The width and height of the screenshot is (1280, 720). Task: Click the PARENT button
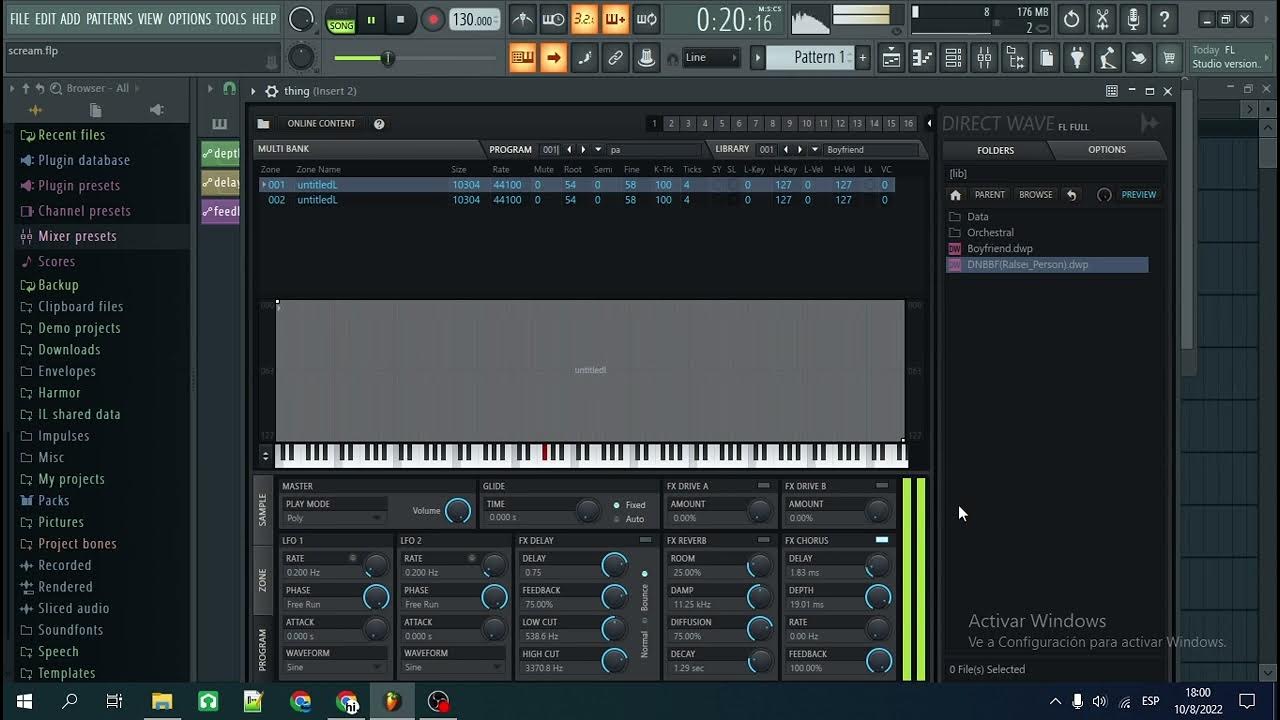point(990,195)
